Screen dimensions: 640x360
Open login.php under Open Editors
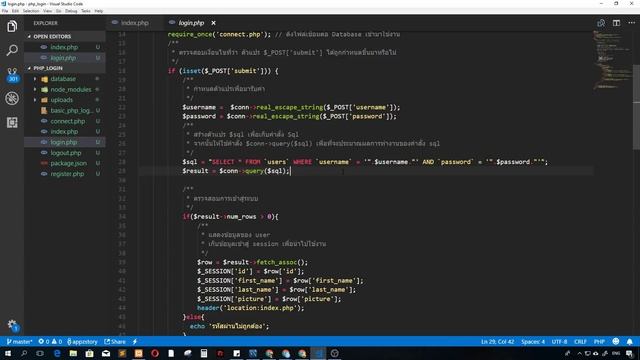65,58
